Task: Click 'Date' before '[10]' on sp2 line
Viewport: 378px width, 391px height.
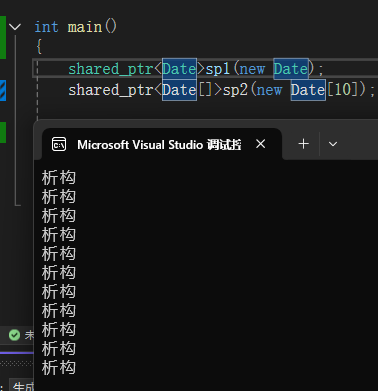Action: [x=308, y=90]
